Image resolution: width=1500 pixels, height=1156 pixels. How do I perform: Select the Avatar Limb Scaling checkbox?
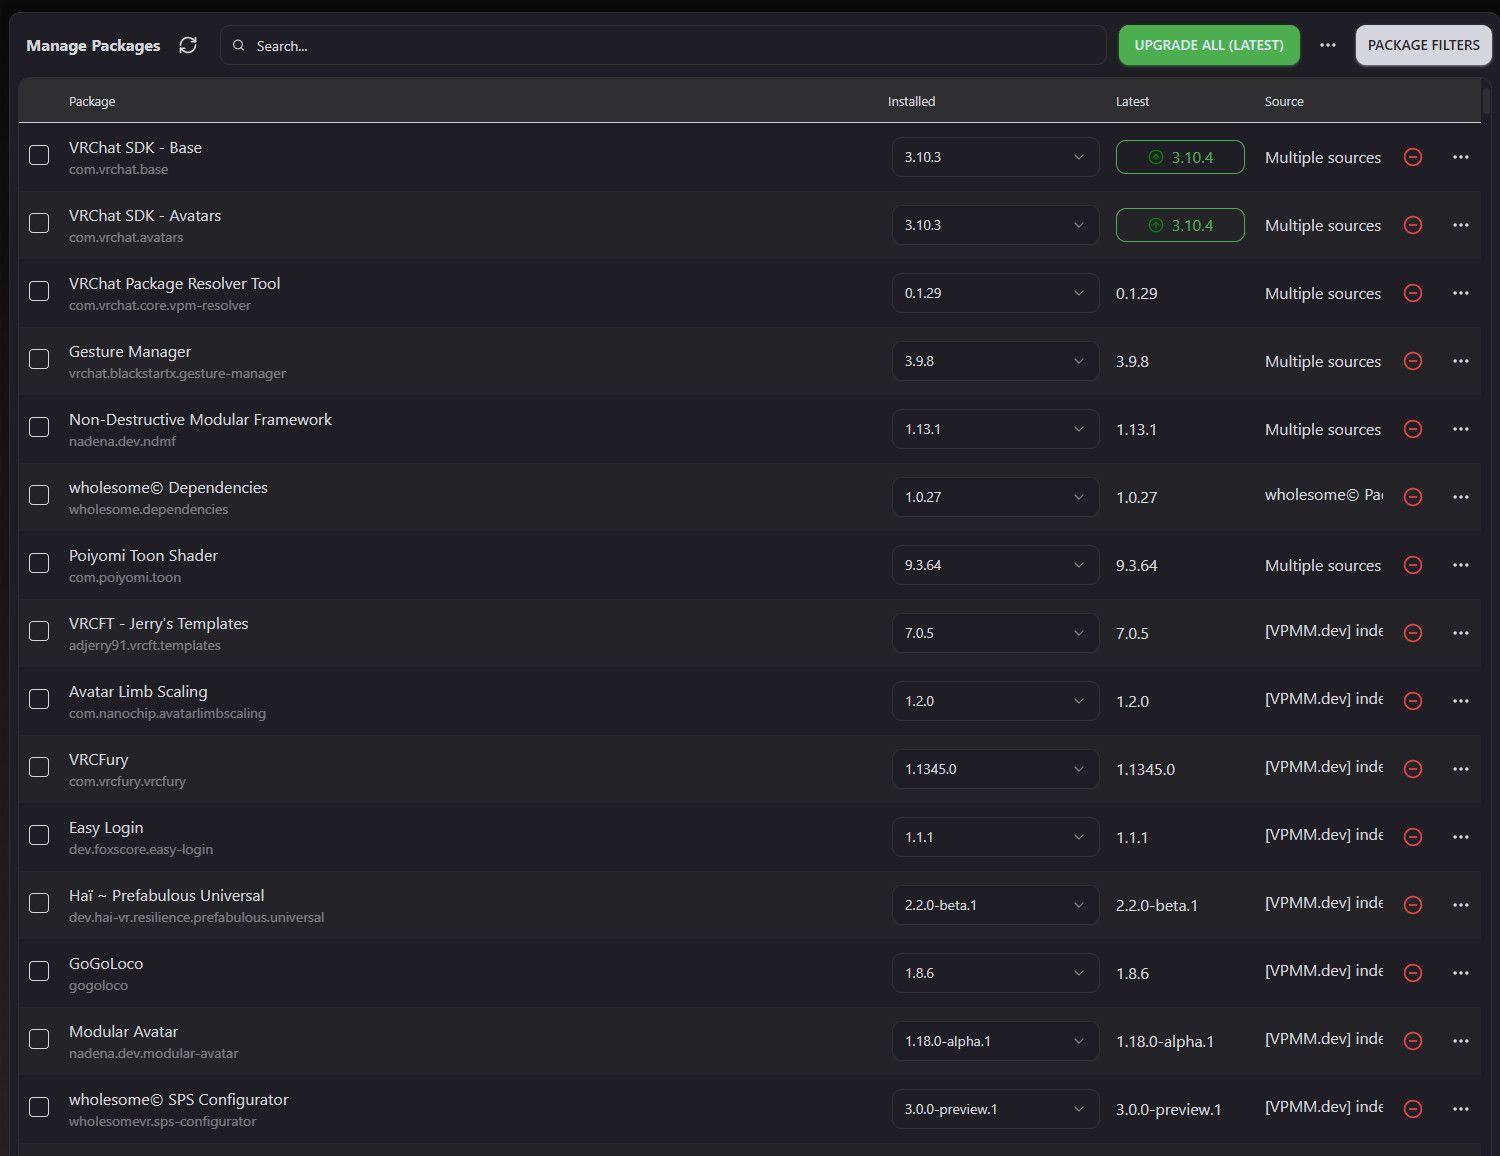39,699
